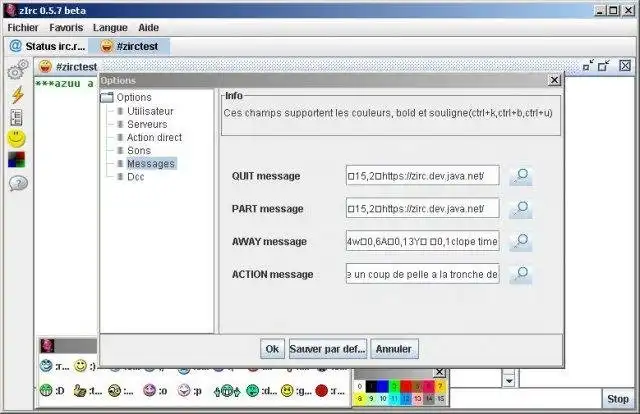Click the QUIT message input field
This screenshot has height=414, width=640.
[422, 176]
